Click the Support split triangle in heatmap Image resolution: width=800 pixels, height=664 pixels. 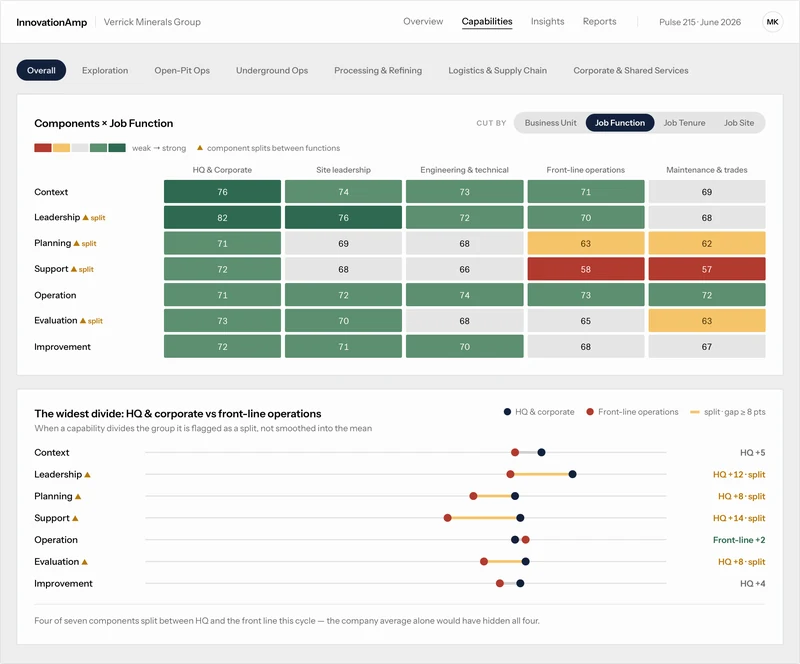73,269
